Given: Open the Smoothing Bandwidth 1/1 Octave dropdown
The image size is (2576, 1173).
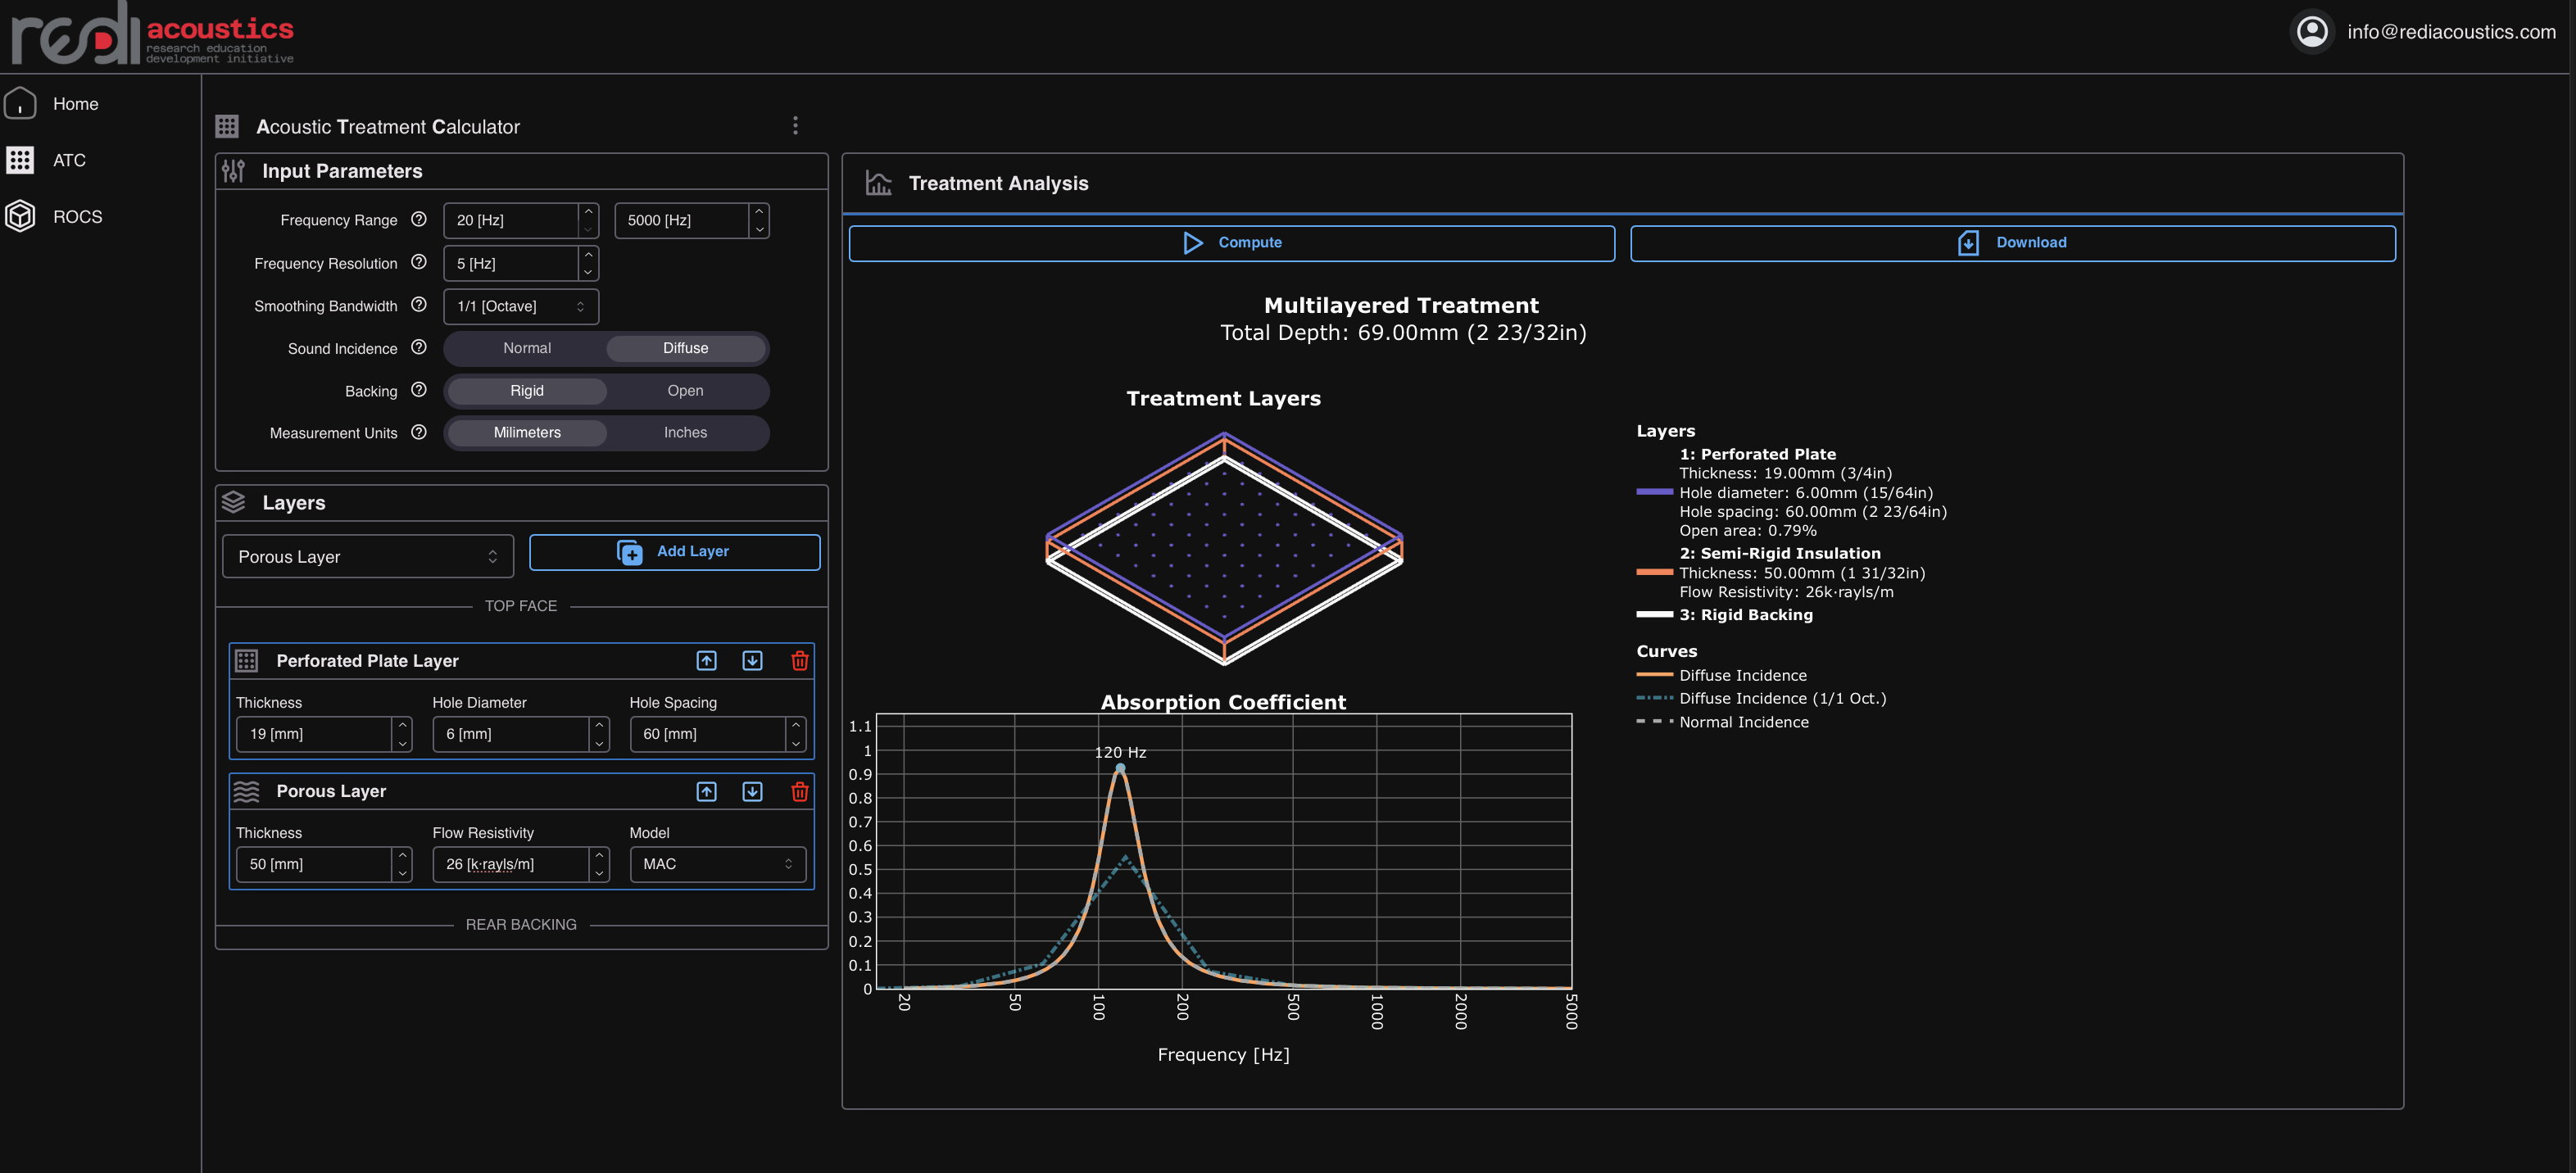Looking at the screenshot, I should pos(520,306).
